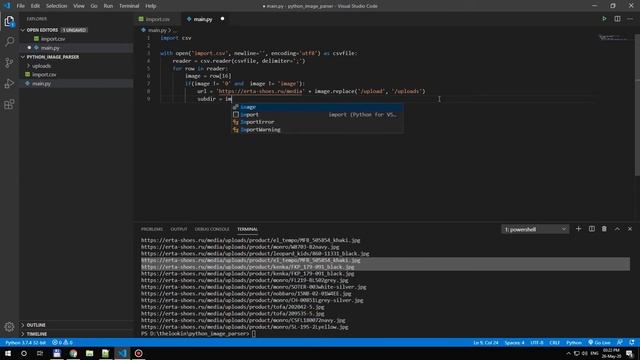The height and width of the screenshot is (360, 640).
Task: Change indentation via Spaces: 4
Action: coord(514,342)
